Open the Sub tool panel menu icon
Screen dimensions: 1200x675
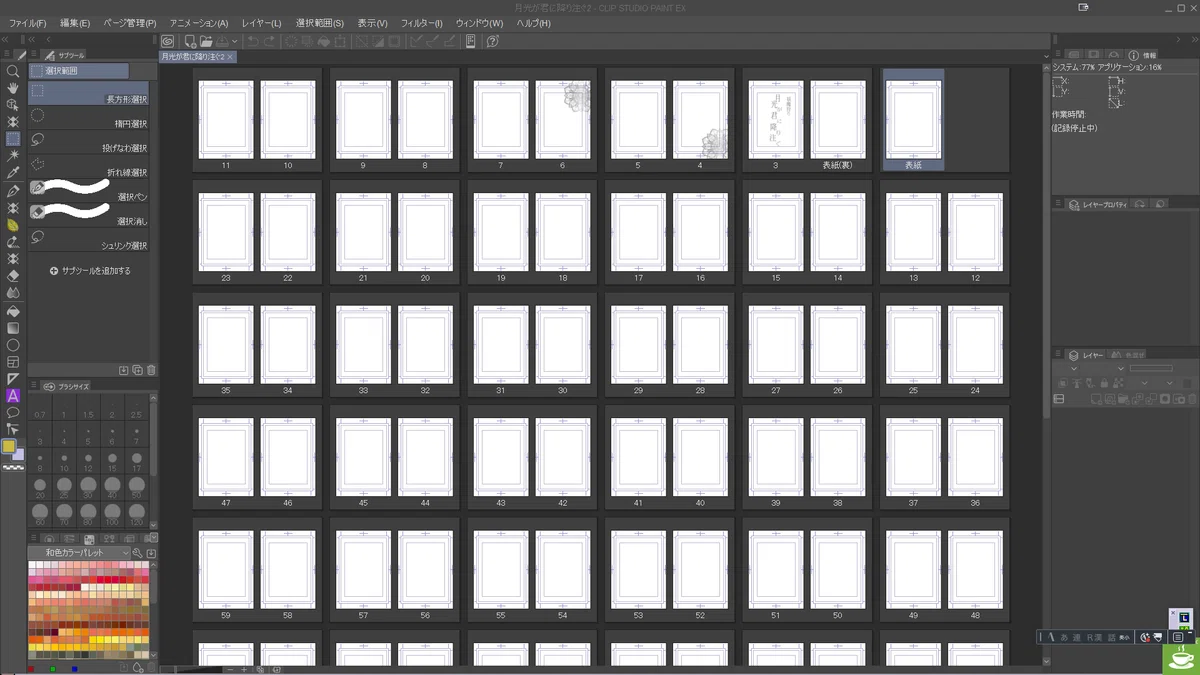pyautogui.click(x=33, y=54)
